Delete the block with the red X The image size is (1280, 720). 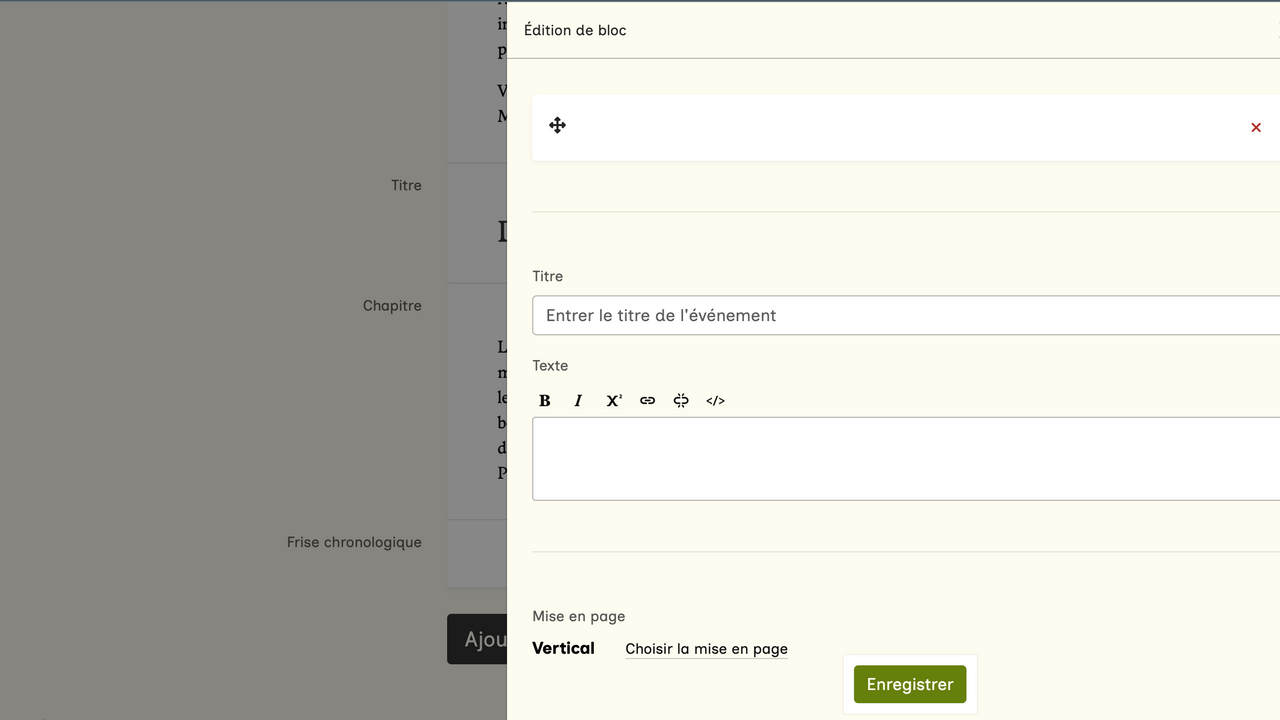1256,127
